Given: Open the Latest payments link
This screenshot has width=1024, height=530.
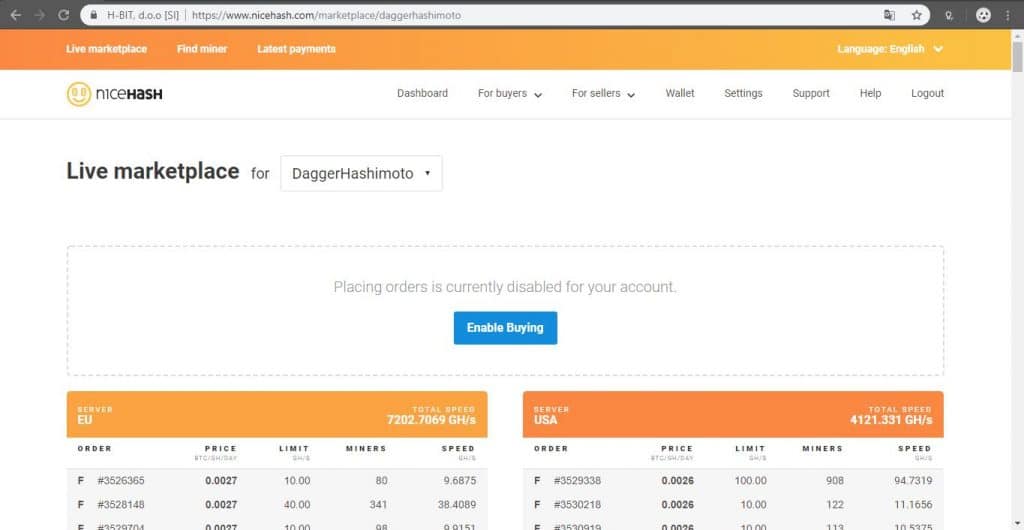Looking at the screenshot, I should pos(296,49).
